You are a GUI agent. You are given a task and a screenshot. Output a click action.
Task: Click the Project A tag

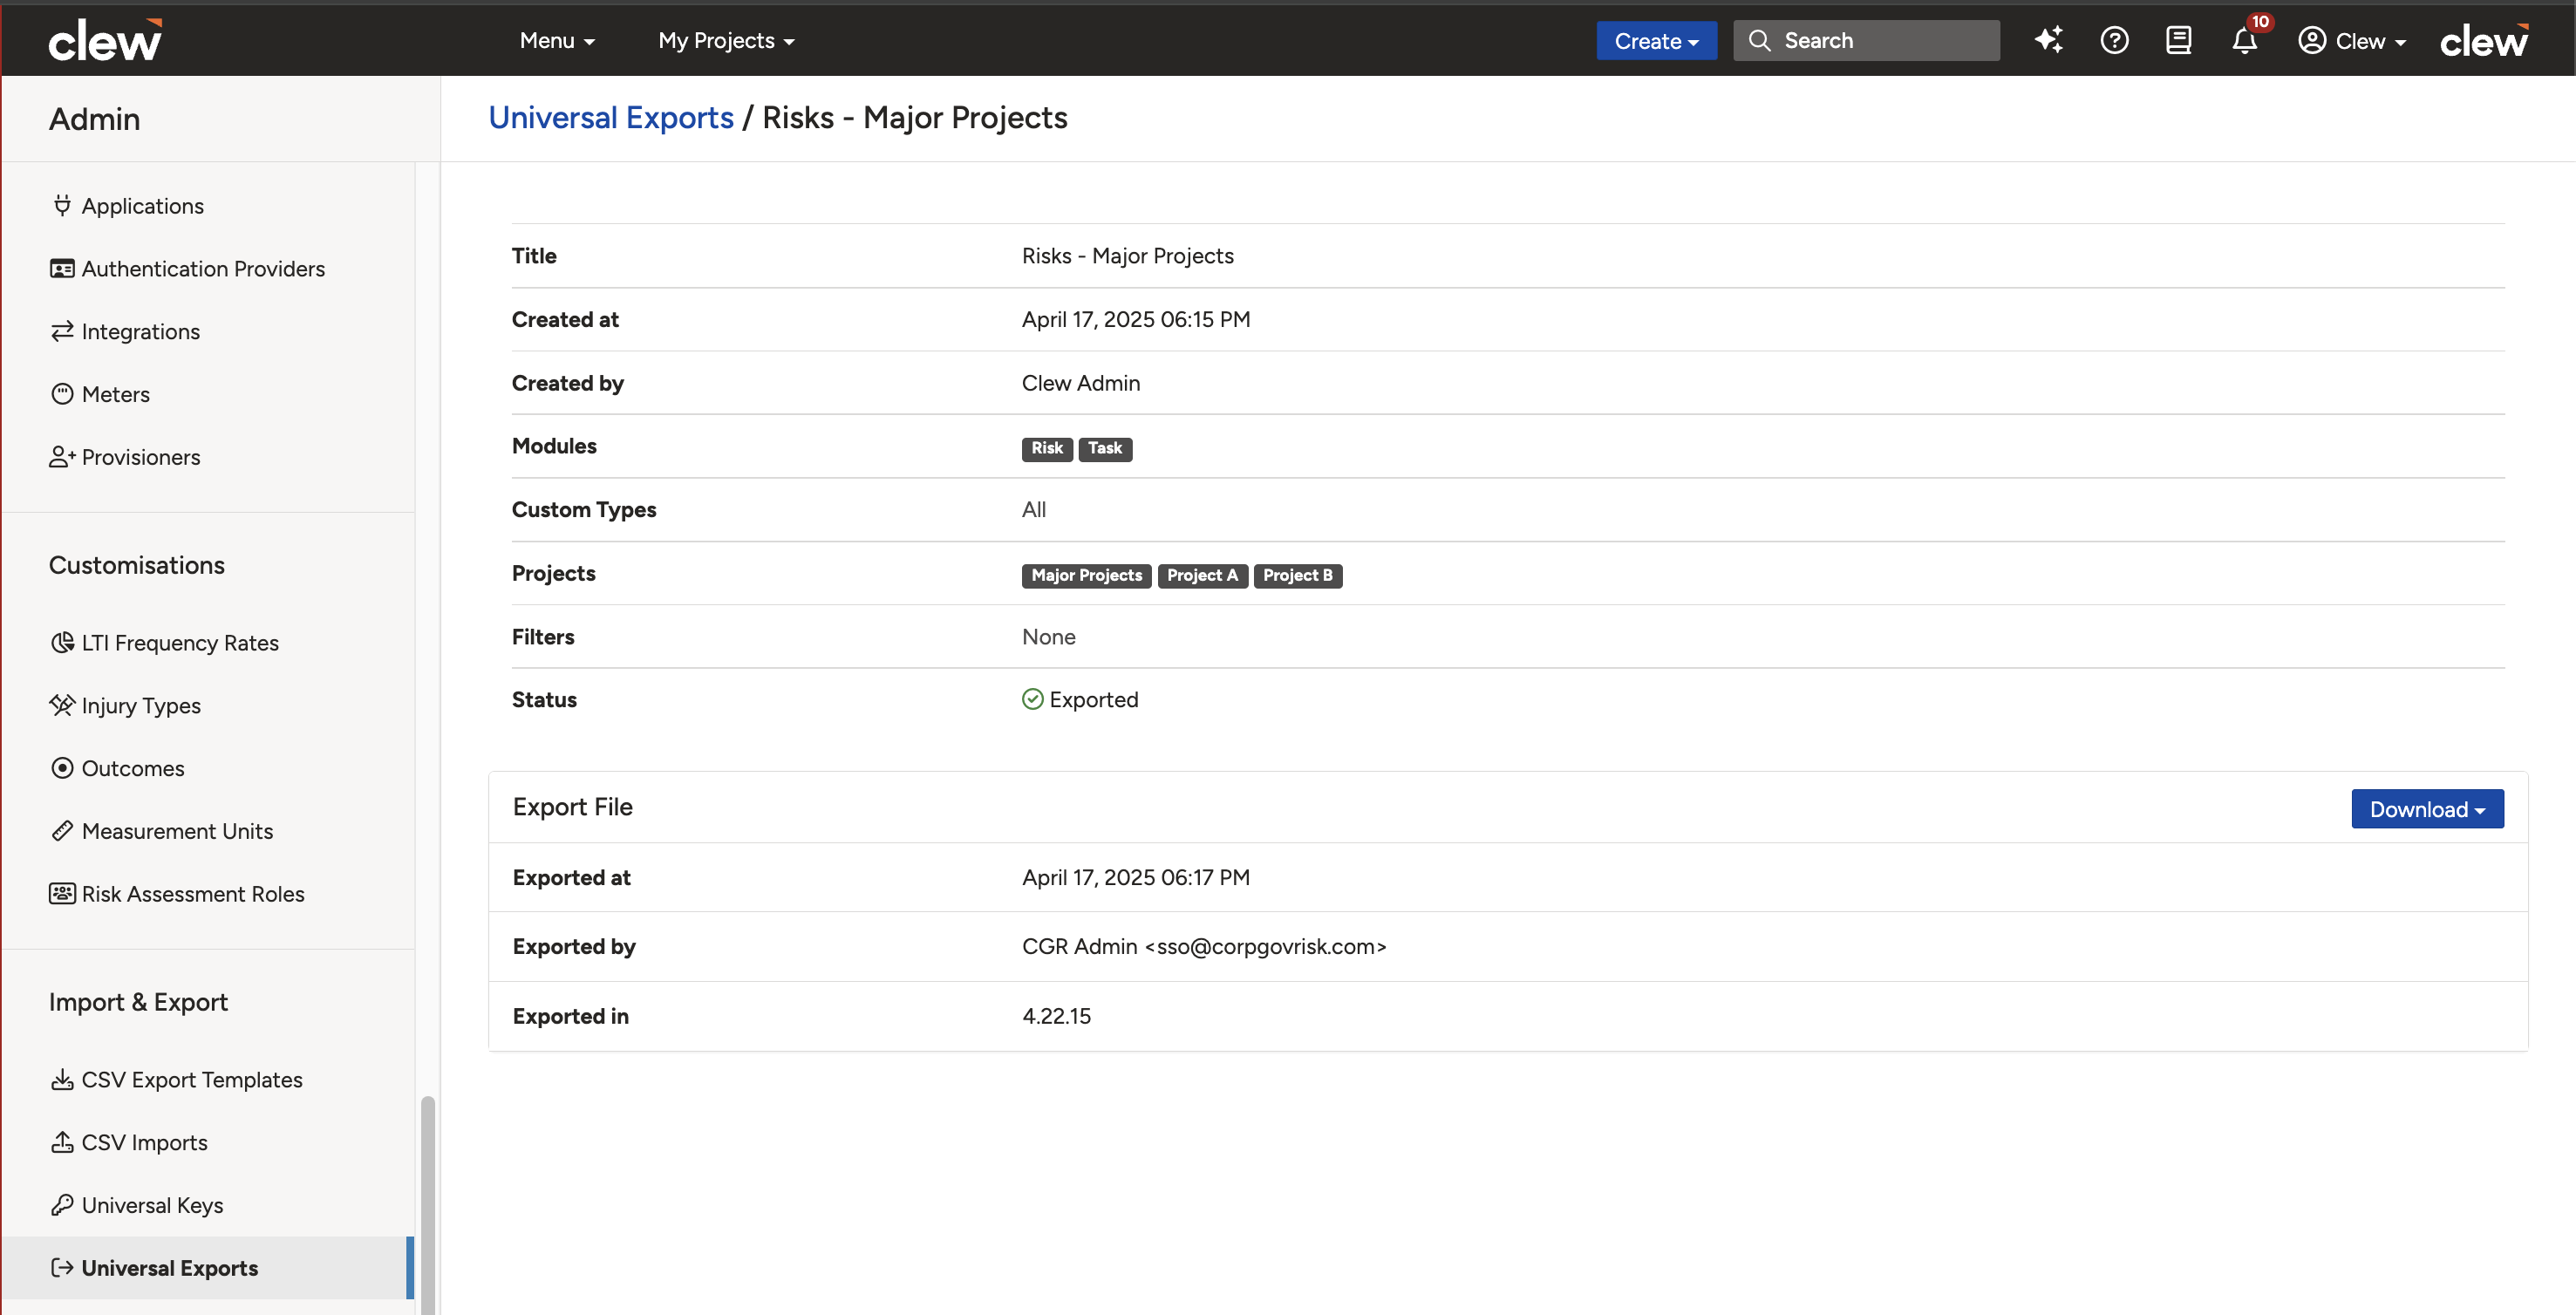(x=1202, y=575)
